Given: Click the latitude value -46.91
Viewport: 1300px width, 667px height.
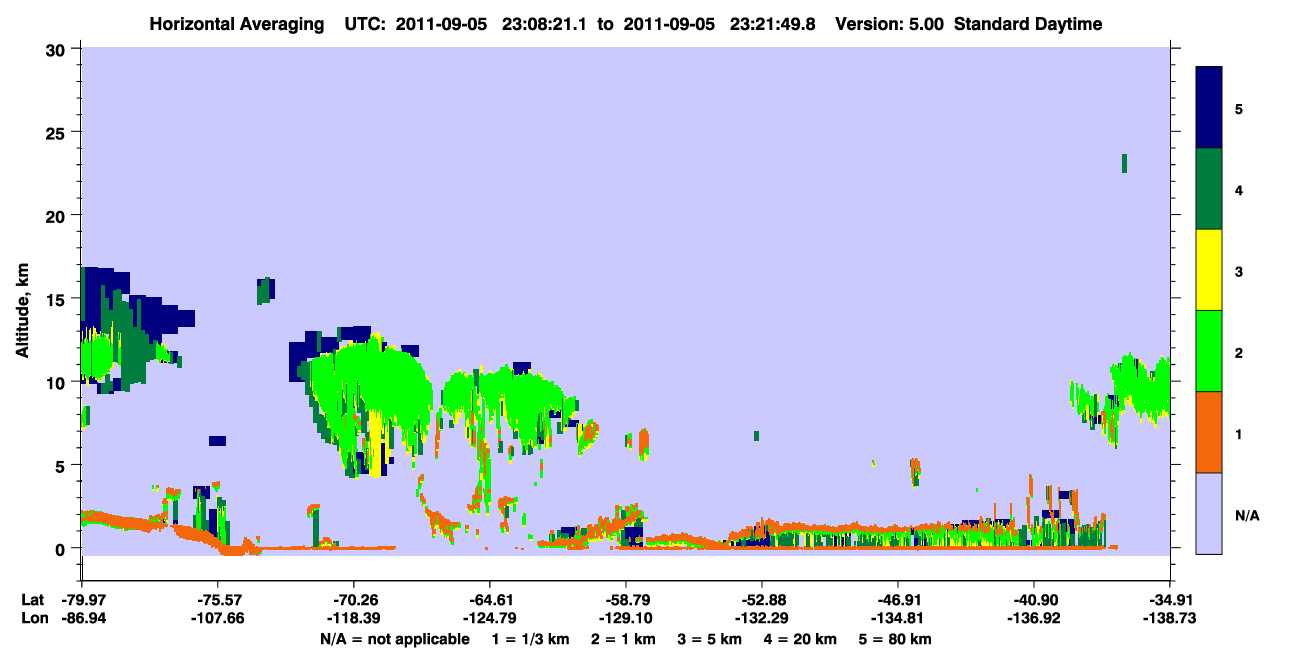Looking at the screenshot, I should click(897, 599).
